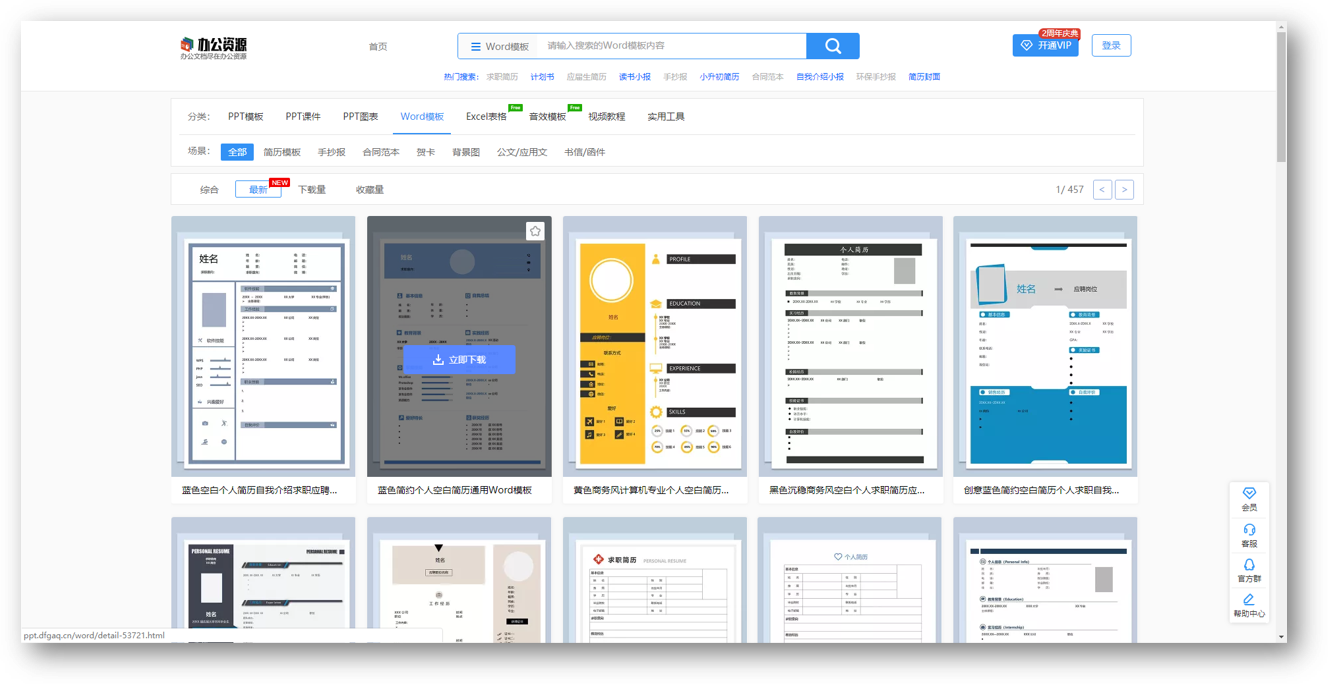Switch to the 音效模板 category tab
This screenshot has height=684, width=1328.
click(x=547, y=117)
